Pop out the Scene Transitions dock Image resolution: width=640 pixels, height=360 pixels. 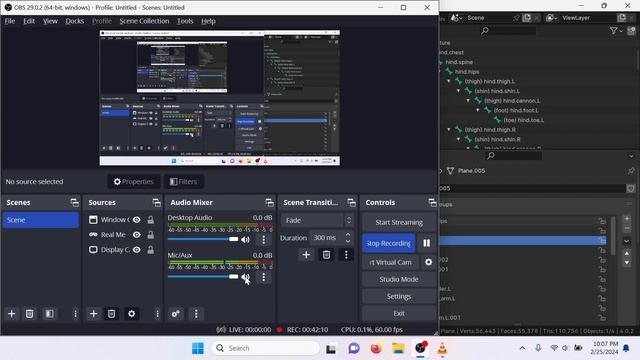351,202
